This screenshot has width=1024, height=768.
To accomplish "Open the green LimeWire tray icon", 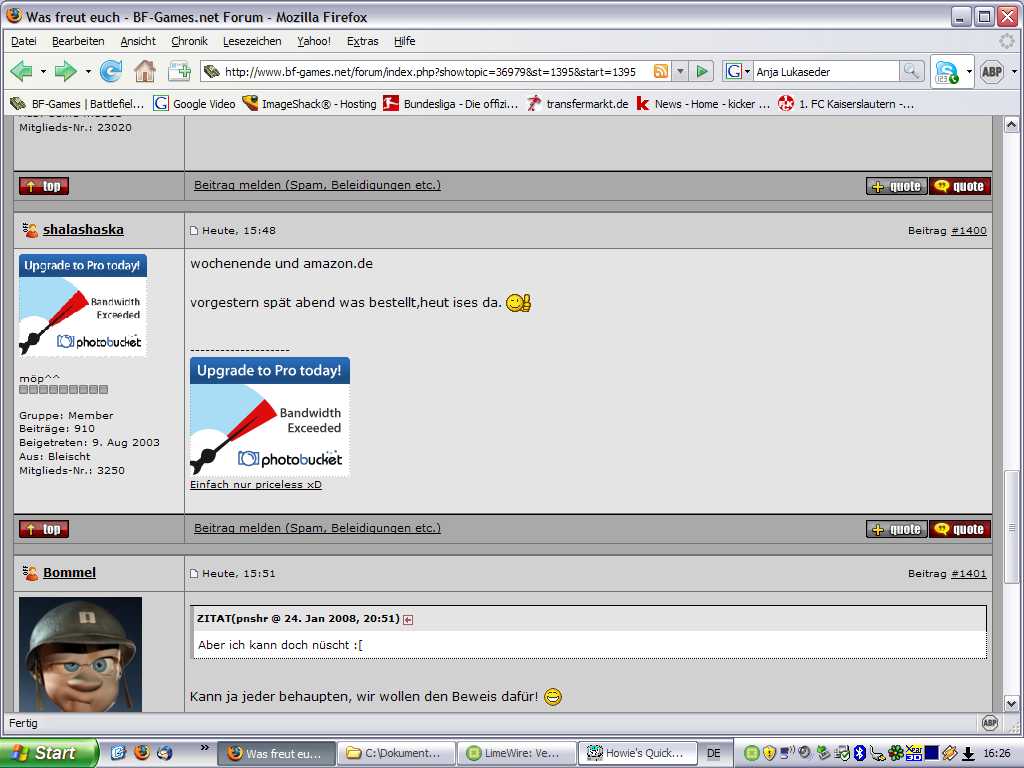I will click(752, 753).
